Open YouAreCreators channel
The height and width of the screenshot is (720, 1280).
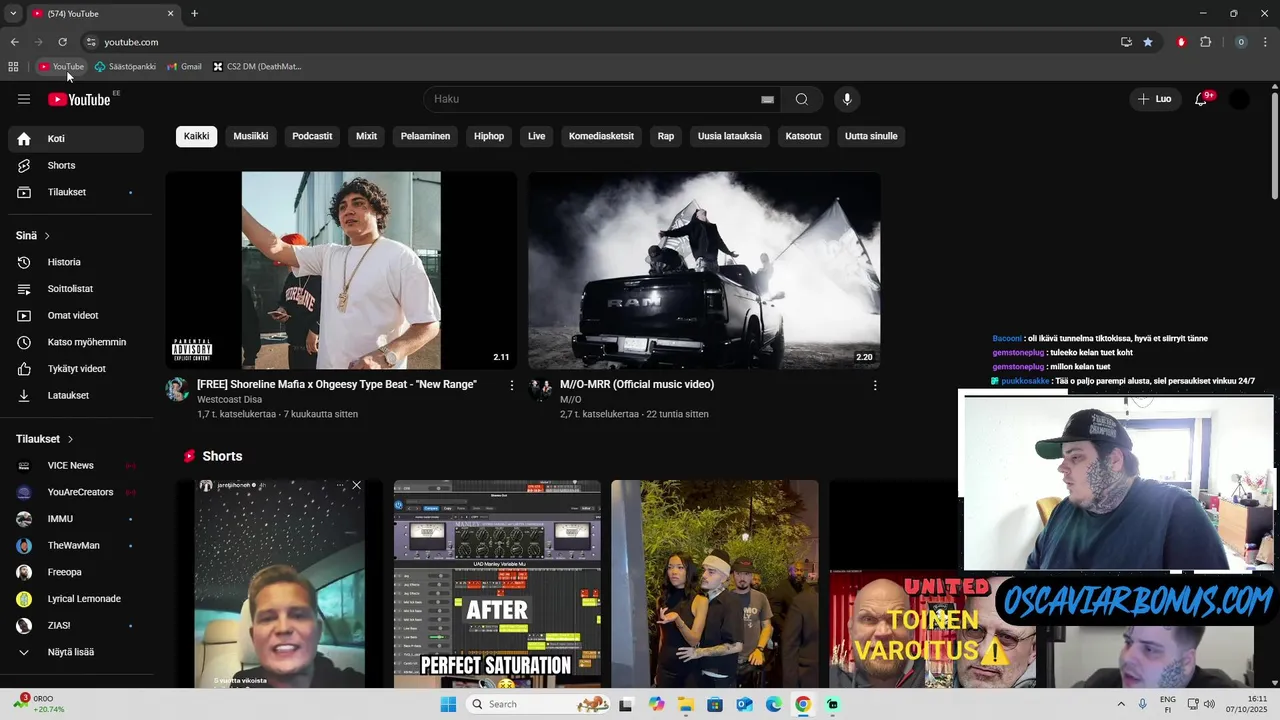tap(76, 492)
